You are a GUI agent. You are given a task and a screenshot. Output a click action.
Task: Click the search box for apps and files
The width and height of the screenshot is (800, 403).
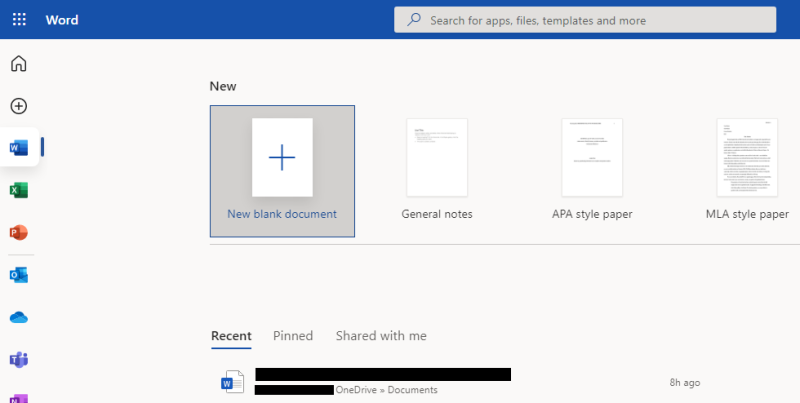[x=590, y=20]
